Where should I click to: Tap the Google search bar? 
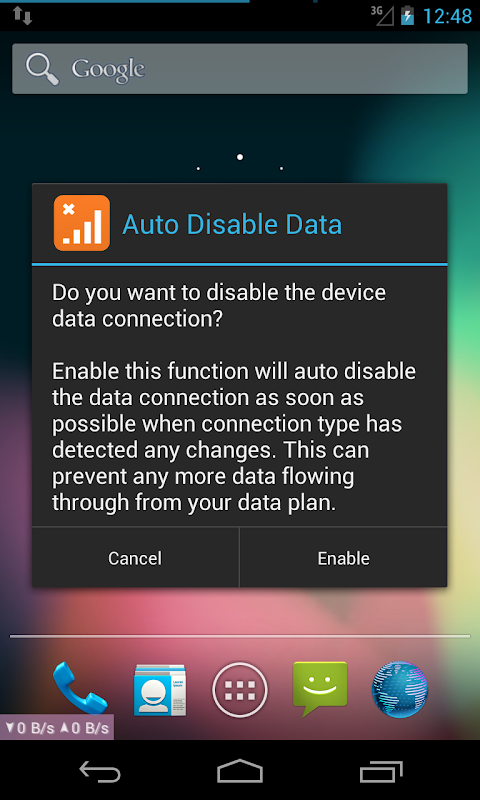coord(240,68)
